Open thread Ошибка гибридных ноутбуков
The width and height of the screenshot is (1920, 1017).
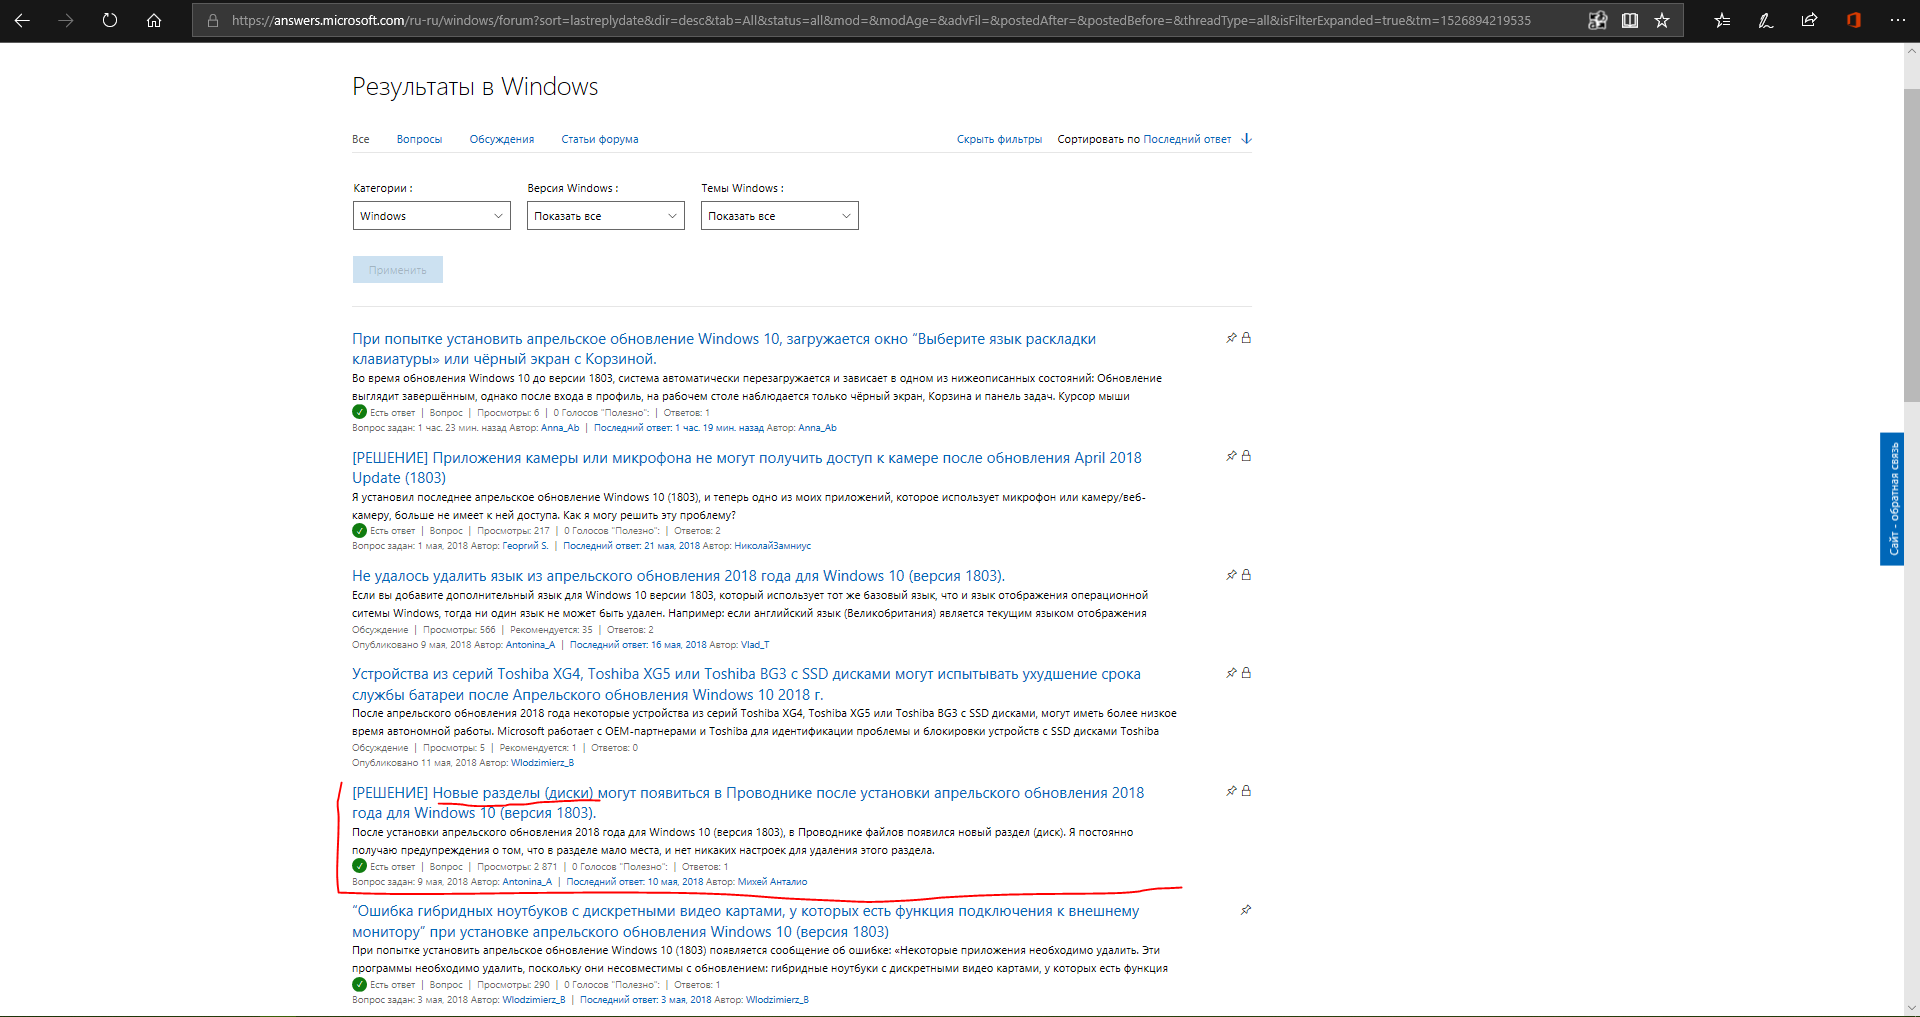[745, 921]
